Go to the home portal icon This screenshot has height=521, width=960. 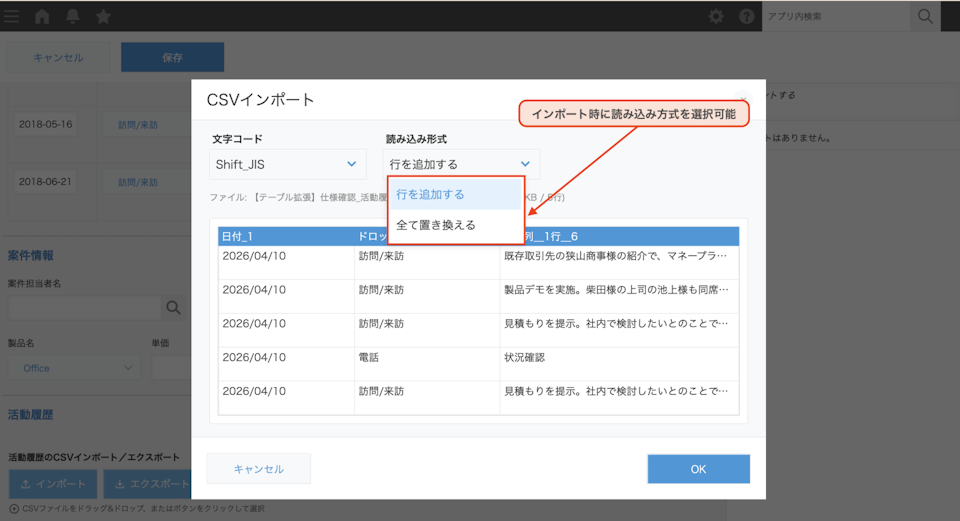click(x=42, y=16)
